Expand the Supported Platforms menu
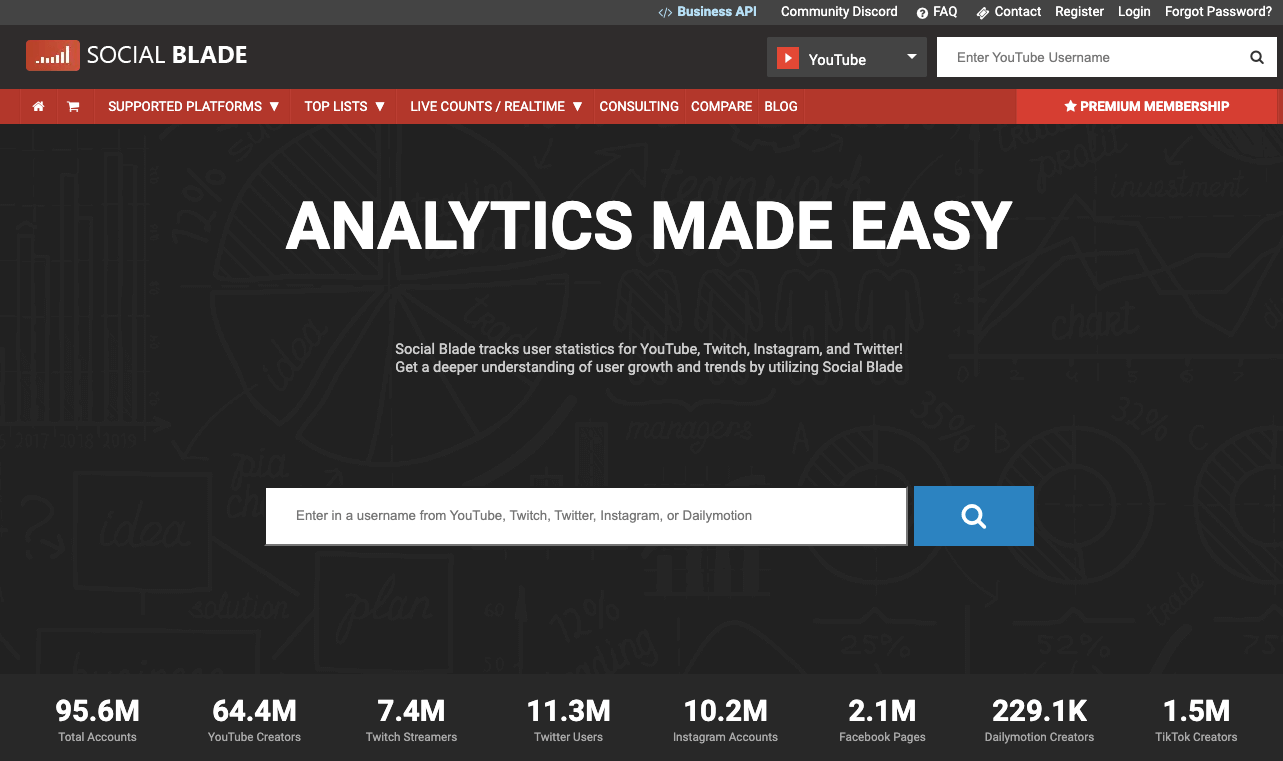Screen dimensions: 1283x761 (193, 106)
